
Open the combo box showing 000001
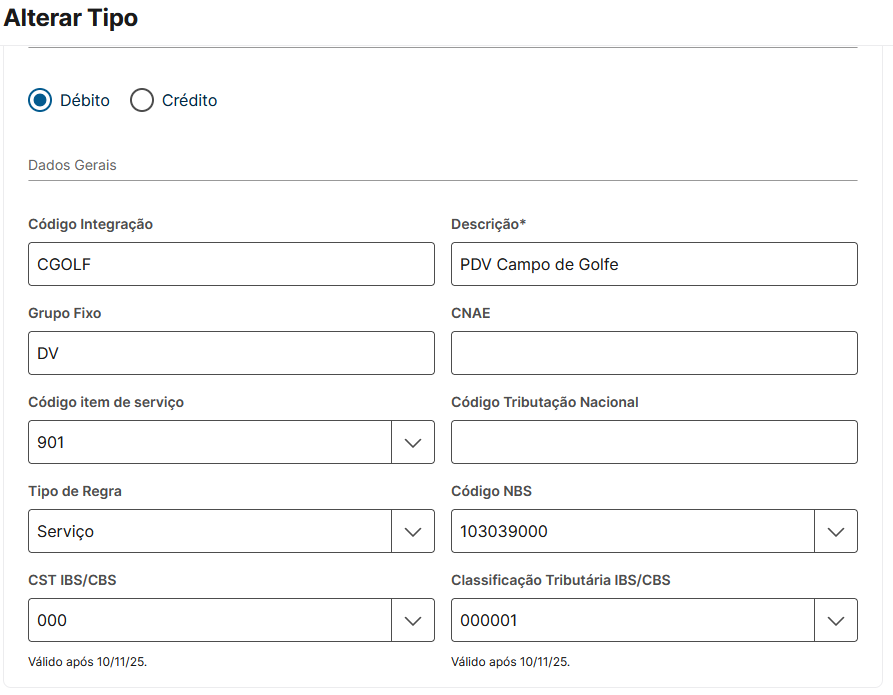pos(632,620)
